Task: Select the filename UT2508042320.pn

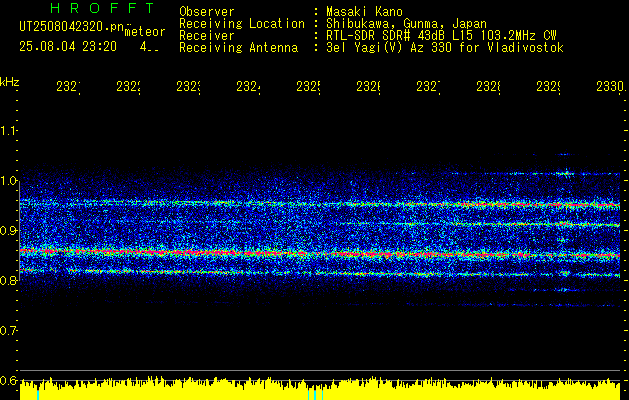Action: click(x=71, y=27)
